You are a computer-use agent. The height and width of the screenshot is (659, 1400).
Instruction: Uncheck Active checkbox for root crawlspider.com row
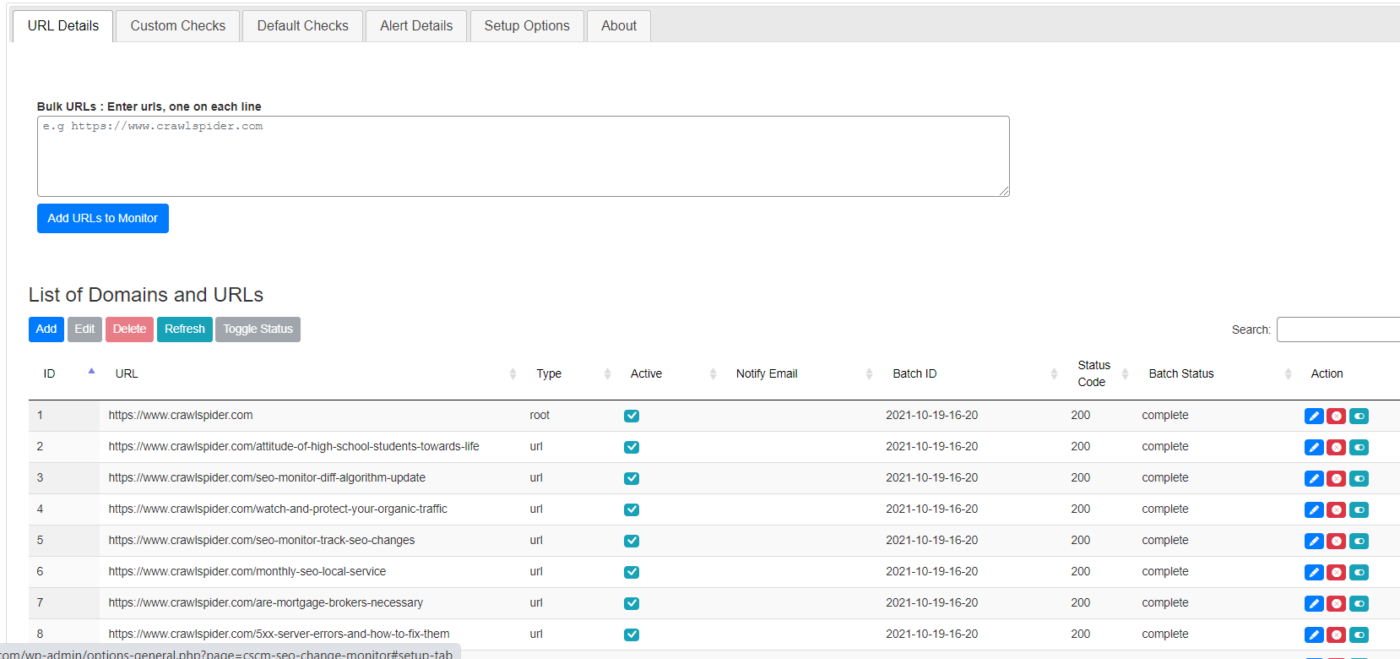click(631, 416)
